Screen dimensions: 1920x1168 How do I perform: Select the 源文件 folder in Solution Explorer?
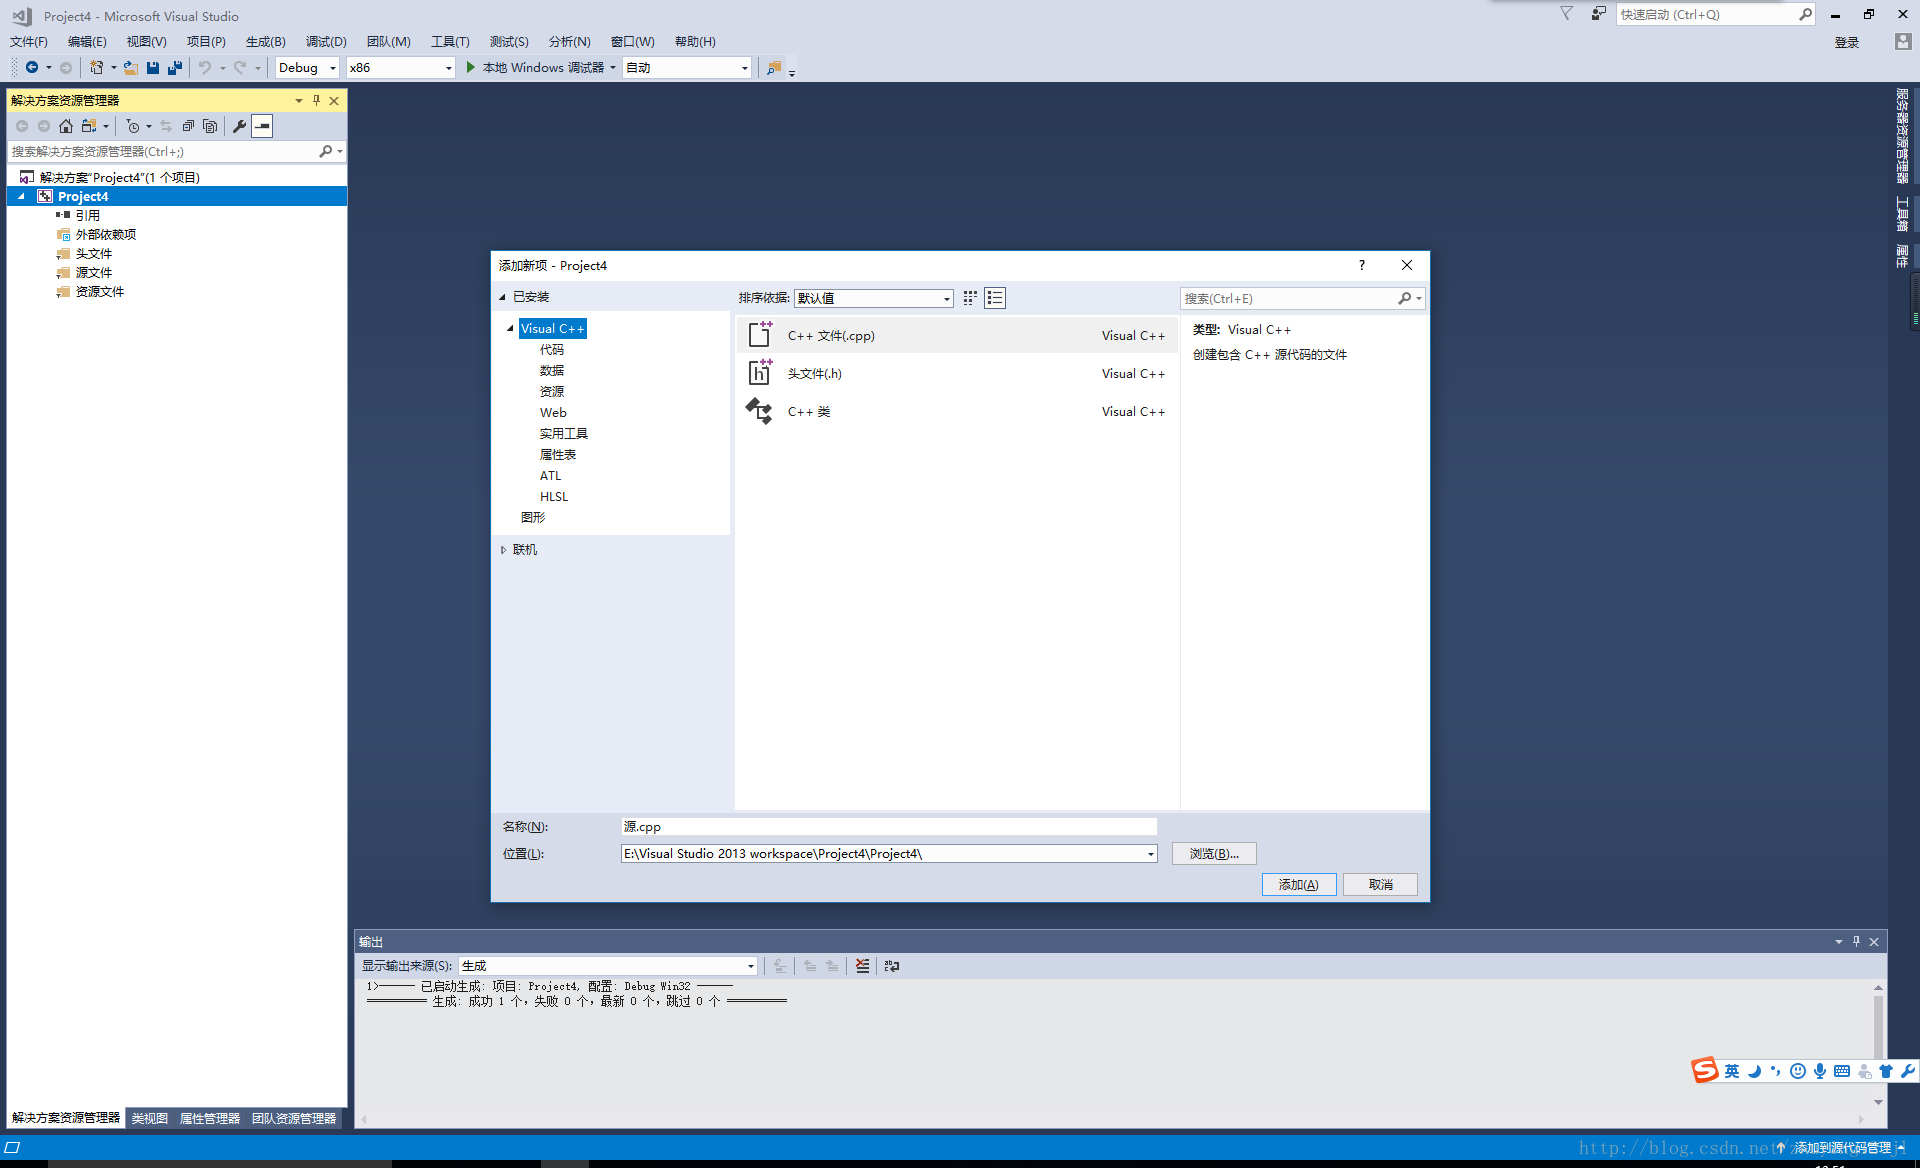point(94,273)
